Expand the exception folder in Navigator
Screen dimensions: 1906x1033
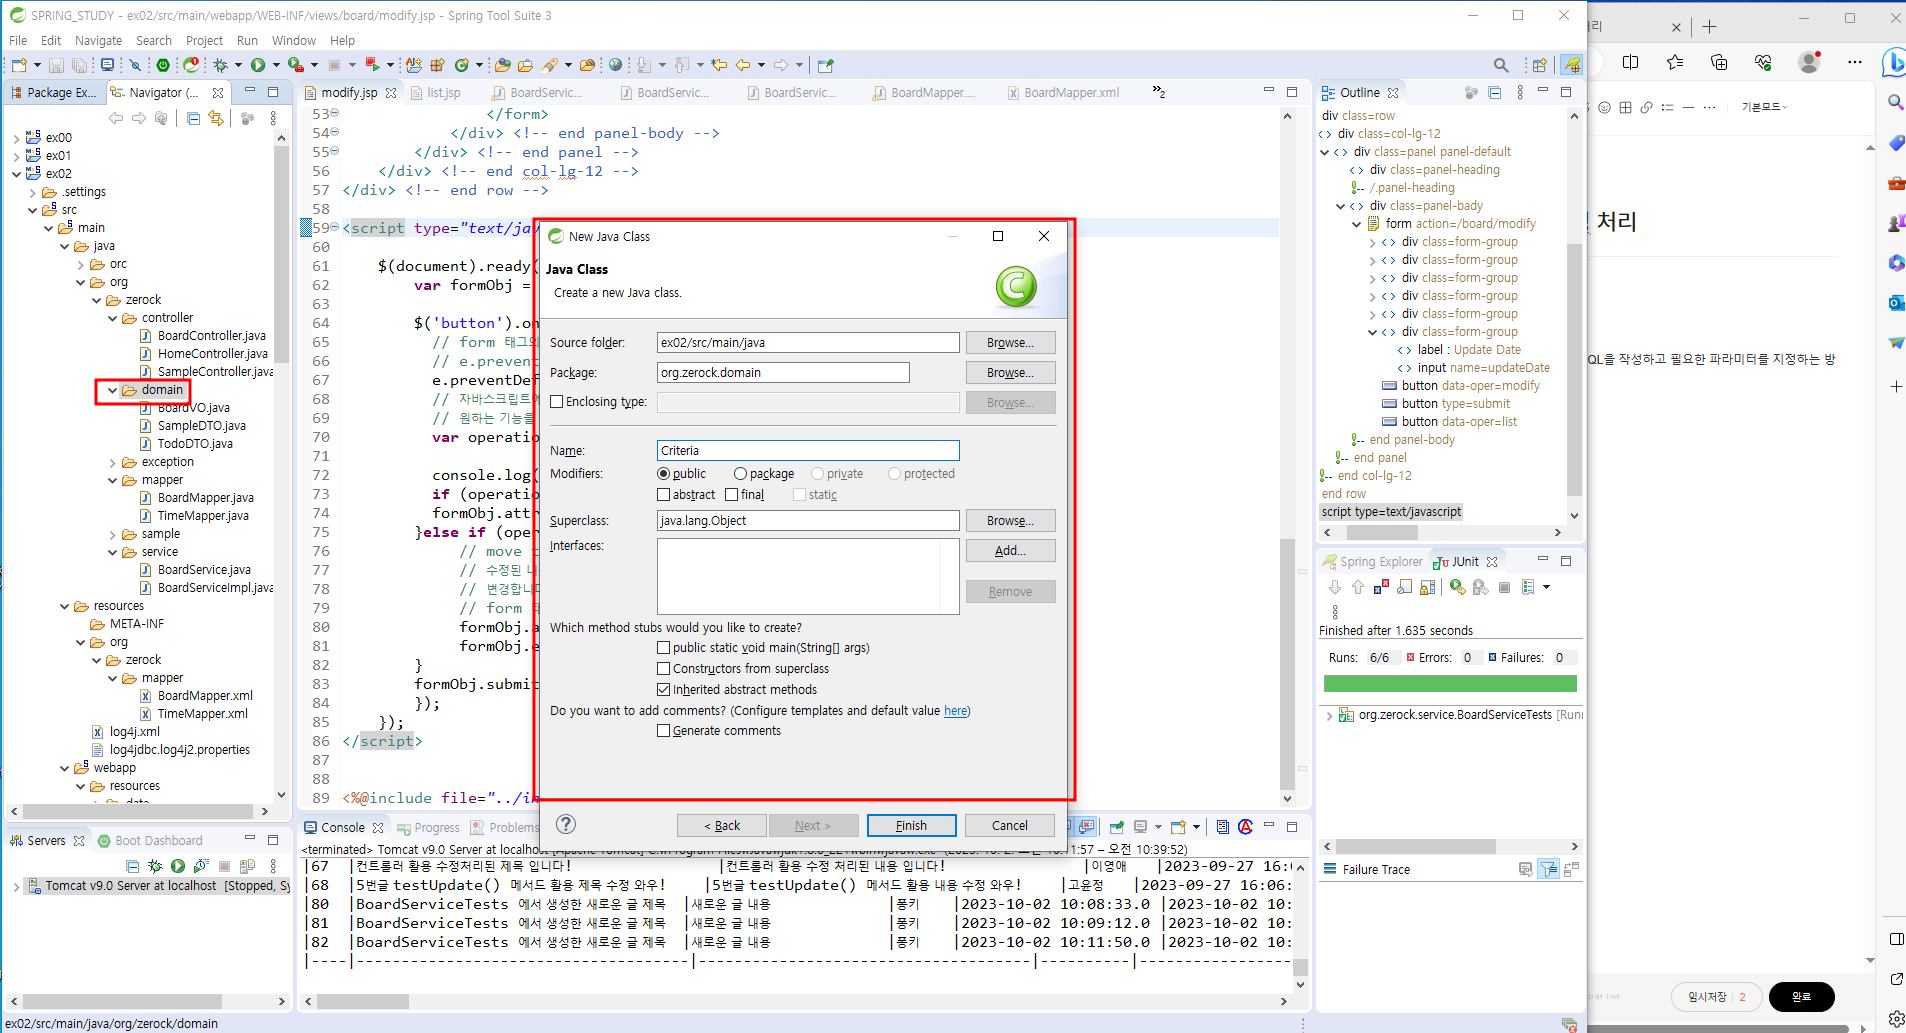[x=113, y=462]
